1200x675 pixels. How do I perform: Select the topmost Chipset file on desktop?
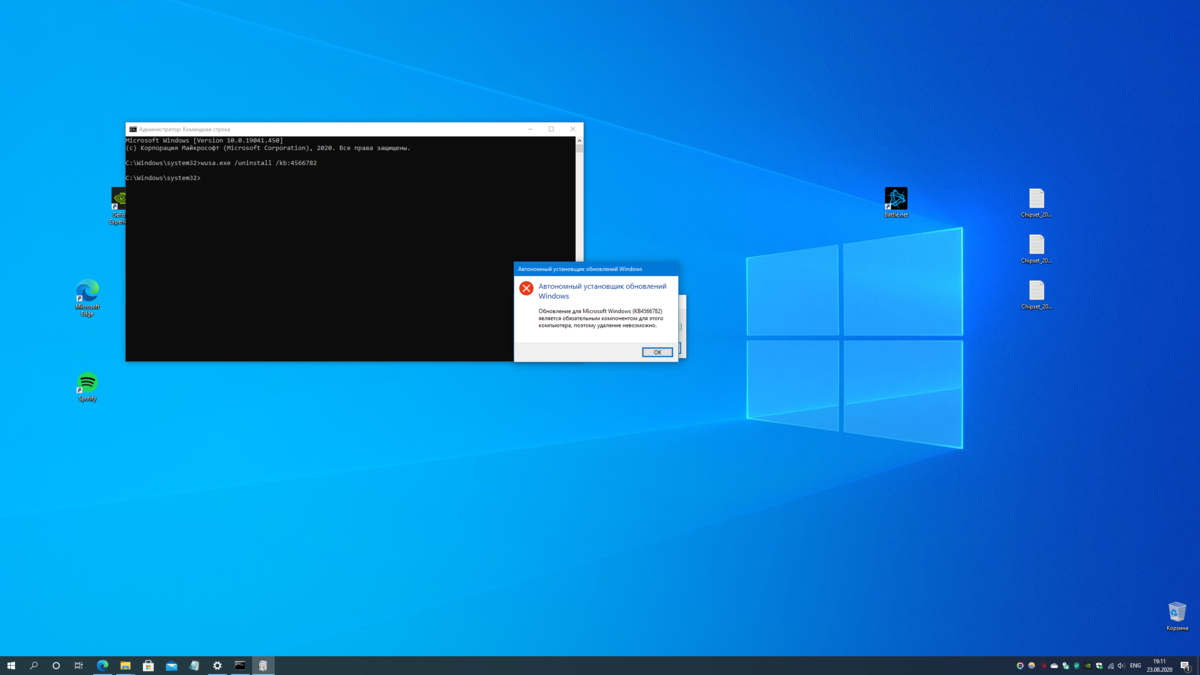[x=1036, y=199]
